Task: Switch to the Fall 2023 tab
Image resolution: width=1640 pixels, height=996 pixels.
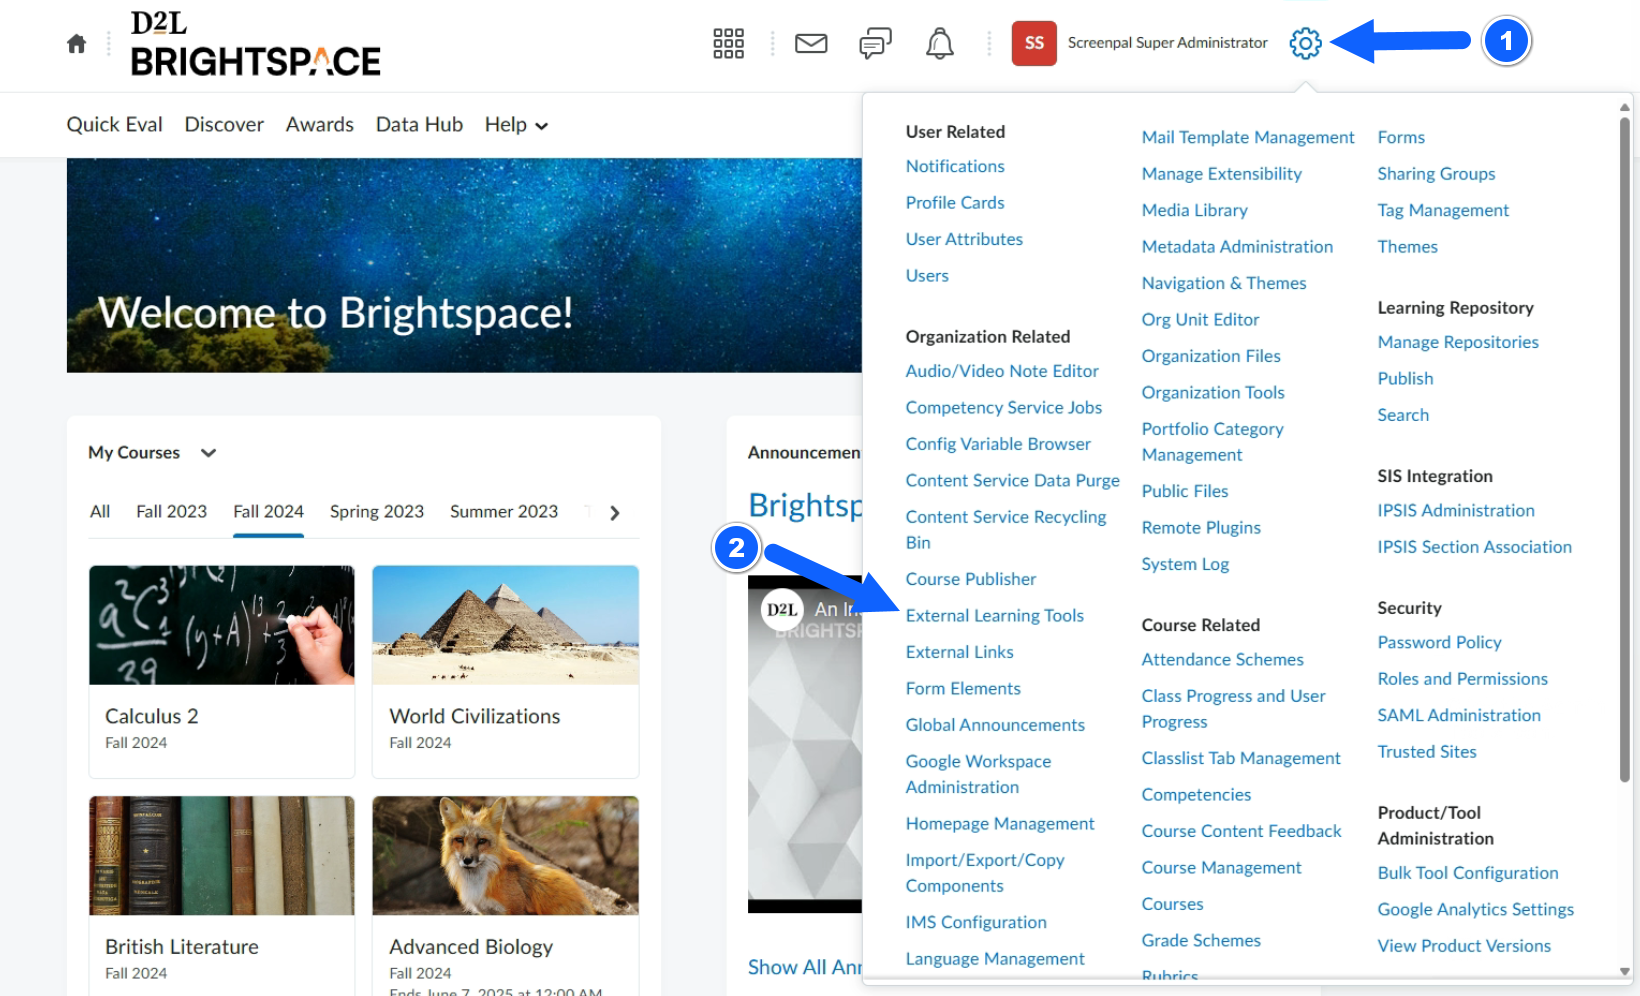Action: (x=171, y=512)
